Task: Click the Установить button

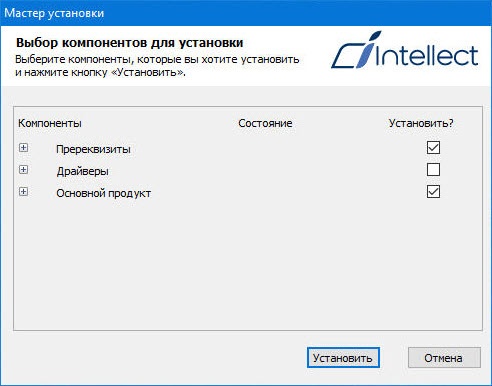Action: 343,358
